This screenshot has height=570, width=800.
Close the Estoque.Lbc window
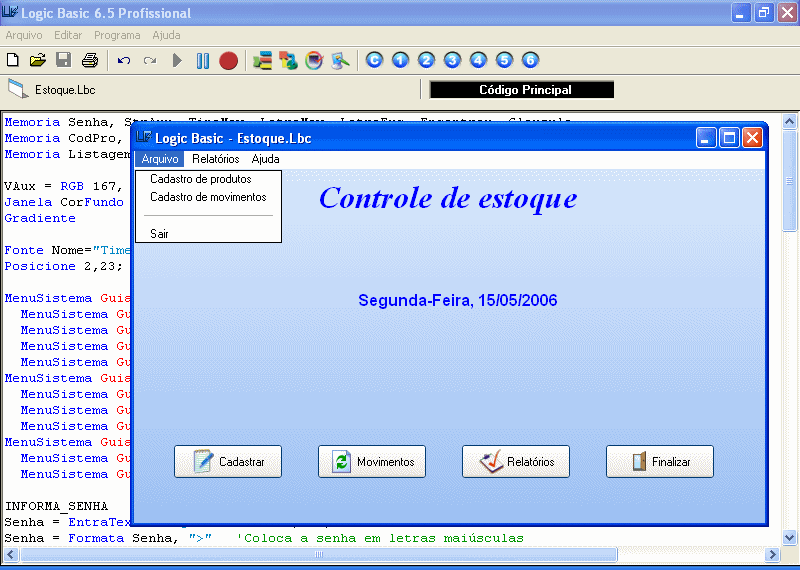point(753,138)
